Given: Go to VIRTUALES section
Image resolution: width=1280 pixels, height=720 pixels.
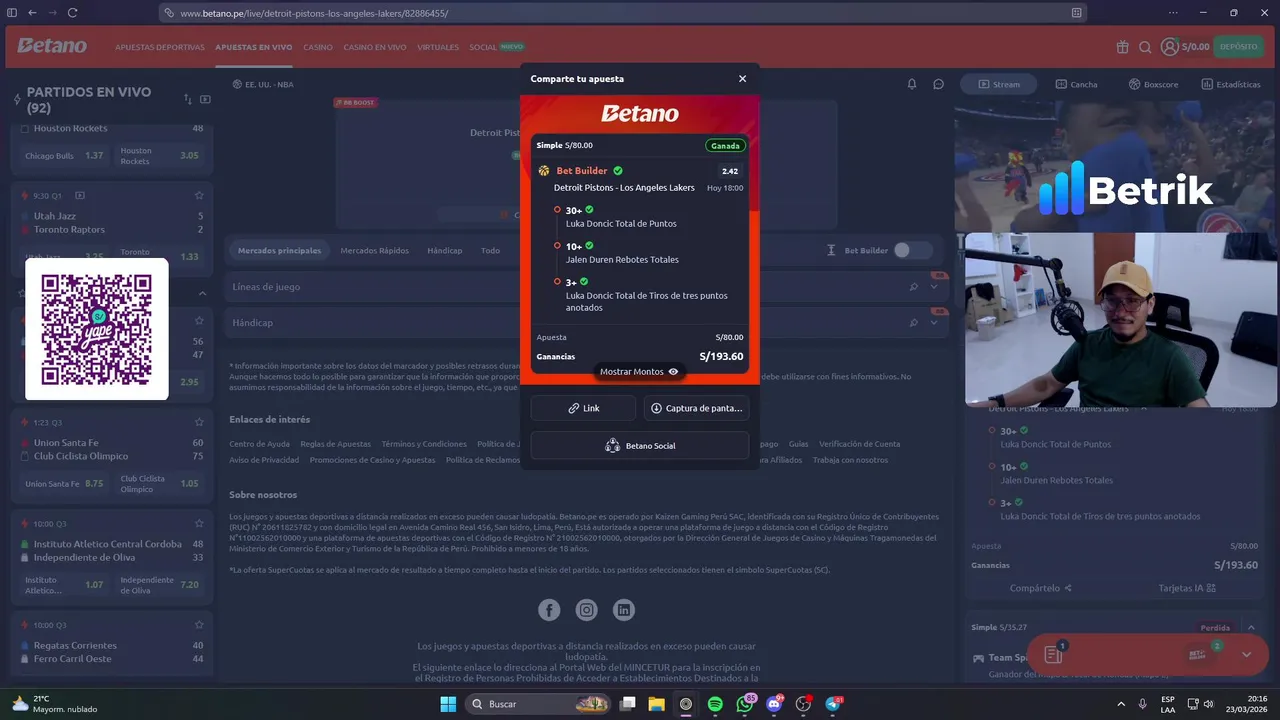Looking at the screenshot, I should 438,47.
